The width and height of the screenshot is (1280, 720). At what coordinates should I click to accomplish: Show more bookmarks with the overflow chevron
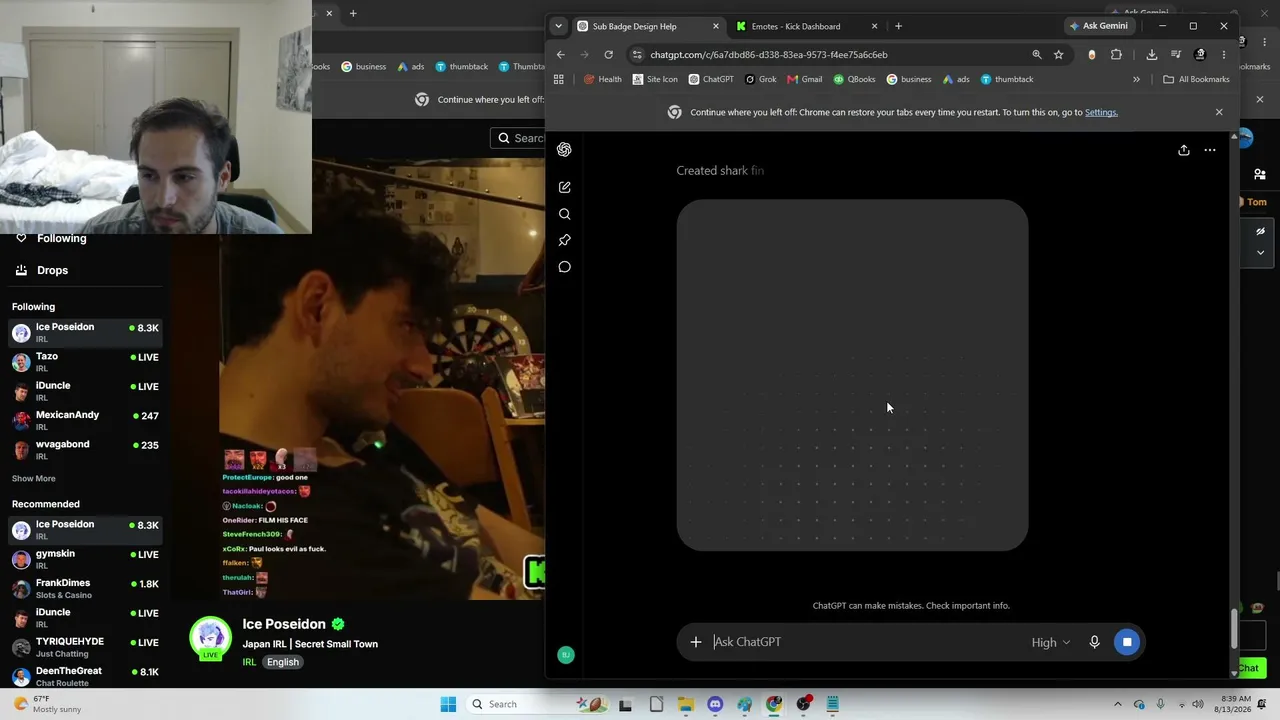pos(1136,79)
